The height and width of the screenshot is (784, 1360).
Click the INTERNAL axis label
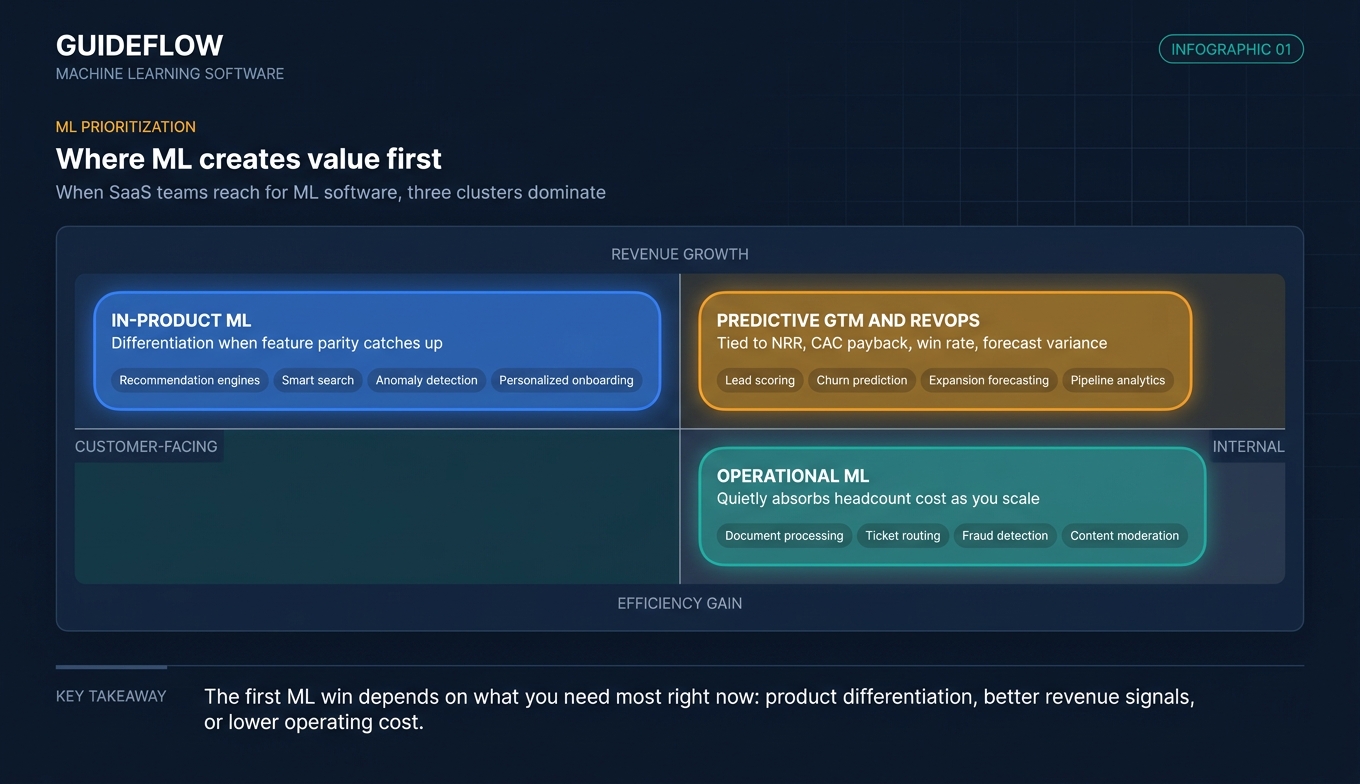tap(1248, 447)
